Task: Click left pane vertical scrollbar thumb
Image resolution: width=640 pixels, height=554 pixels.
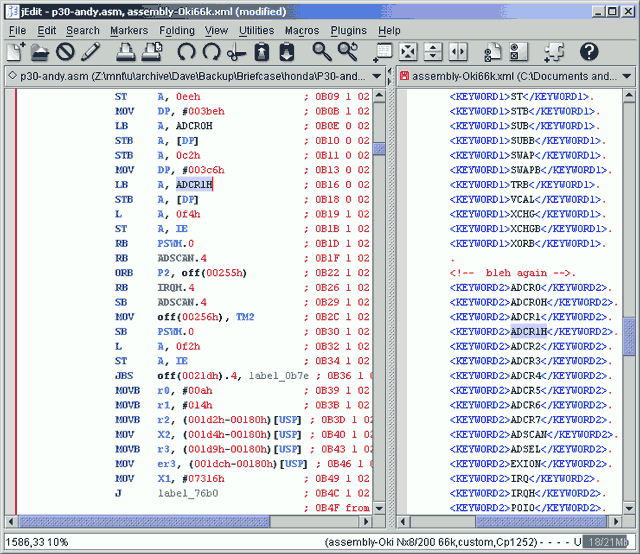Action: pyautogui.click(x=379, y=149)
